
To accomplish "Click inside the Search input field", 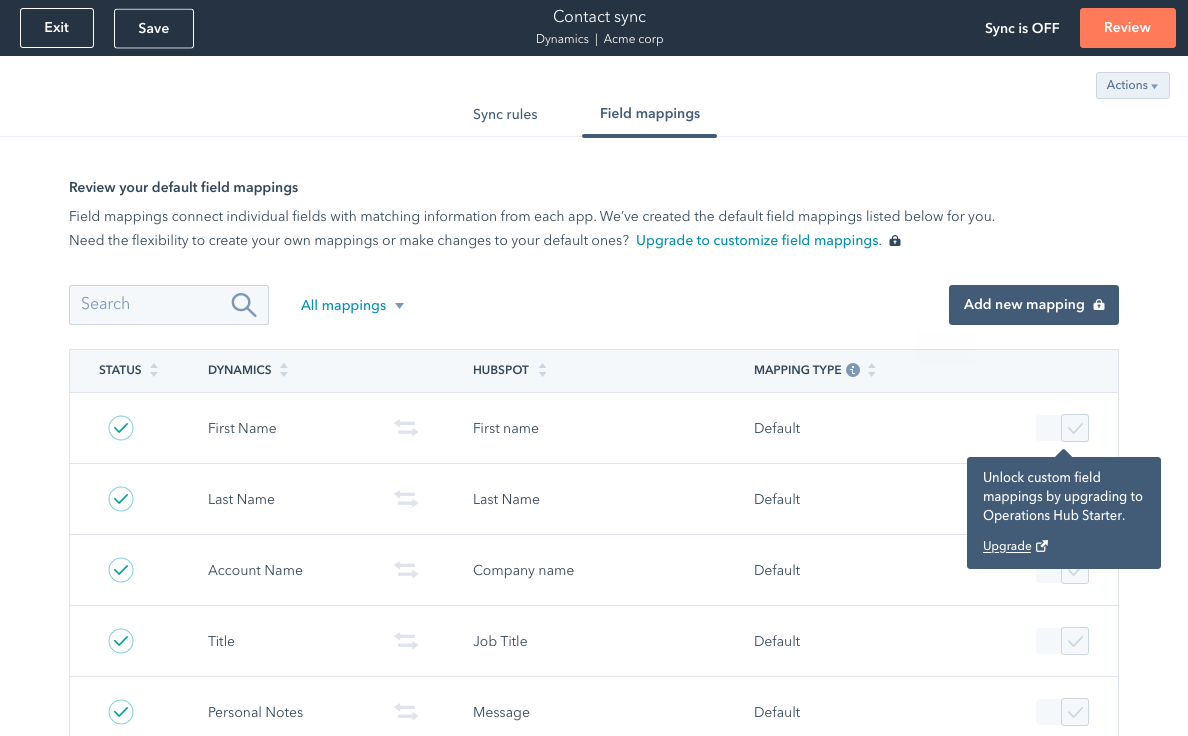I will click(x=150, y=304).
